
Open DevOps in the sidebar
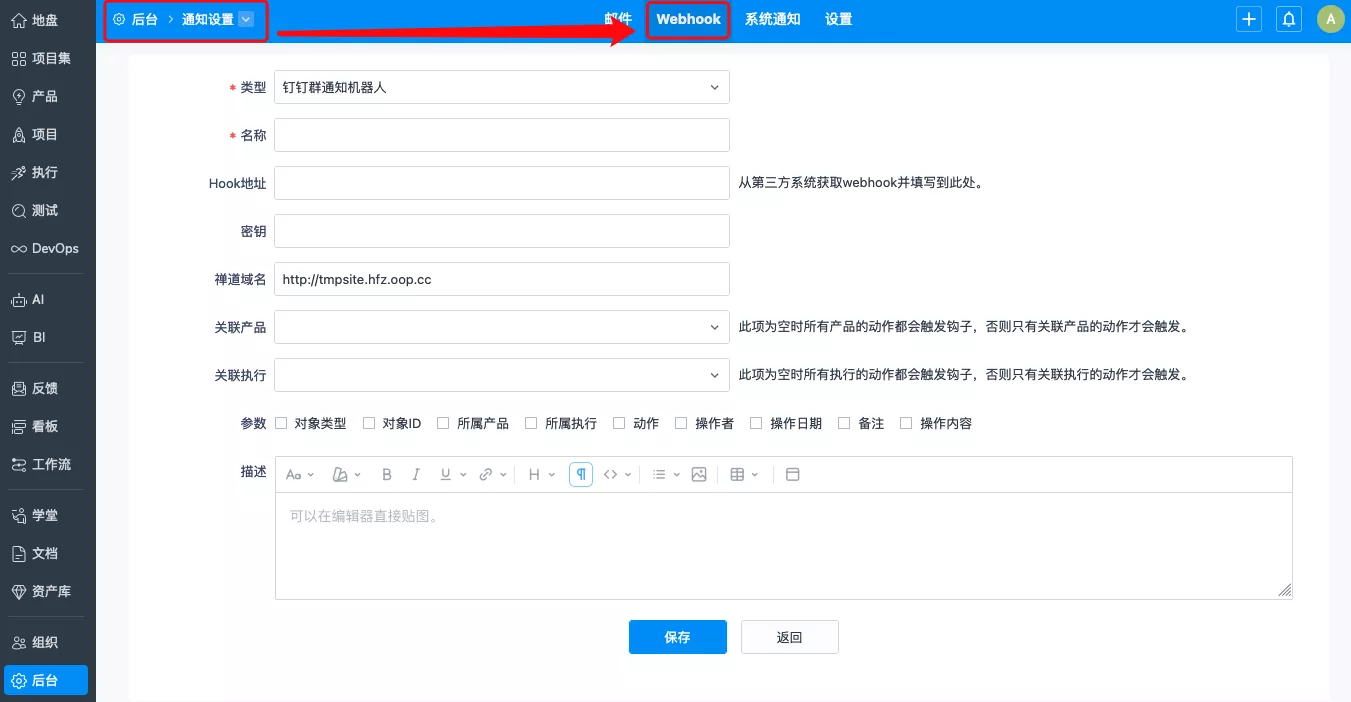pyautogui.click(x=45, y=248)
